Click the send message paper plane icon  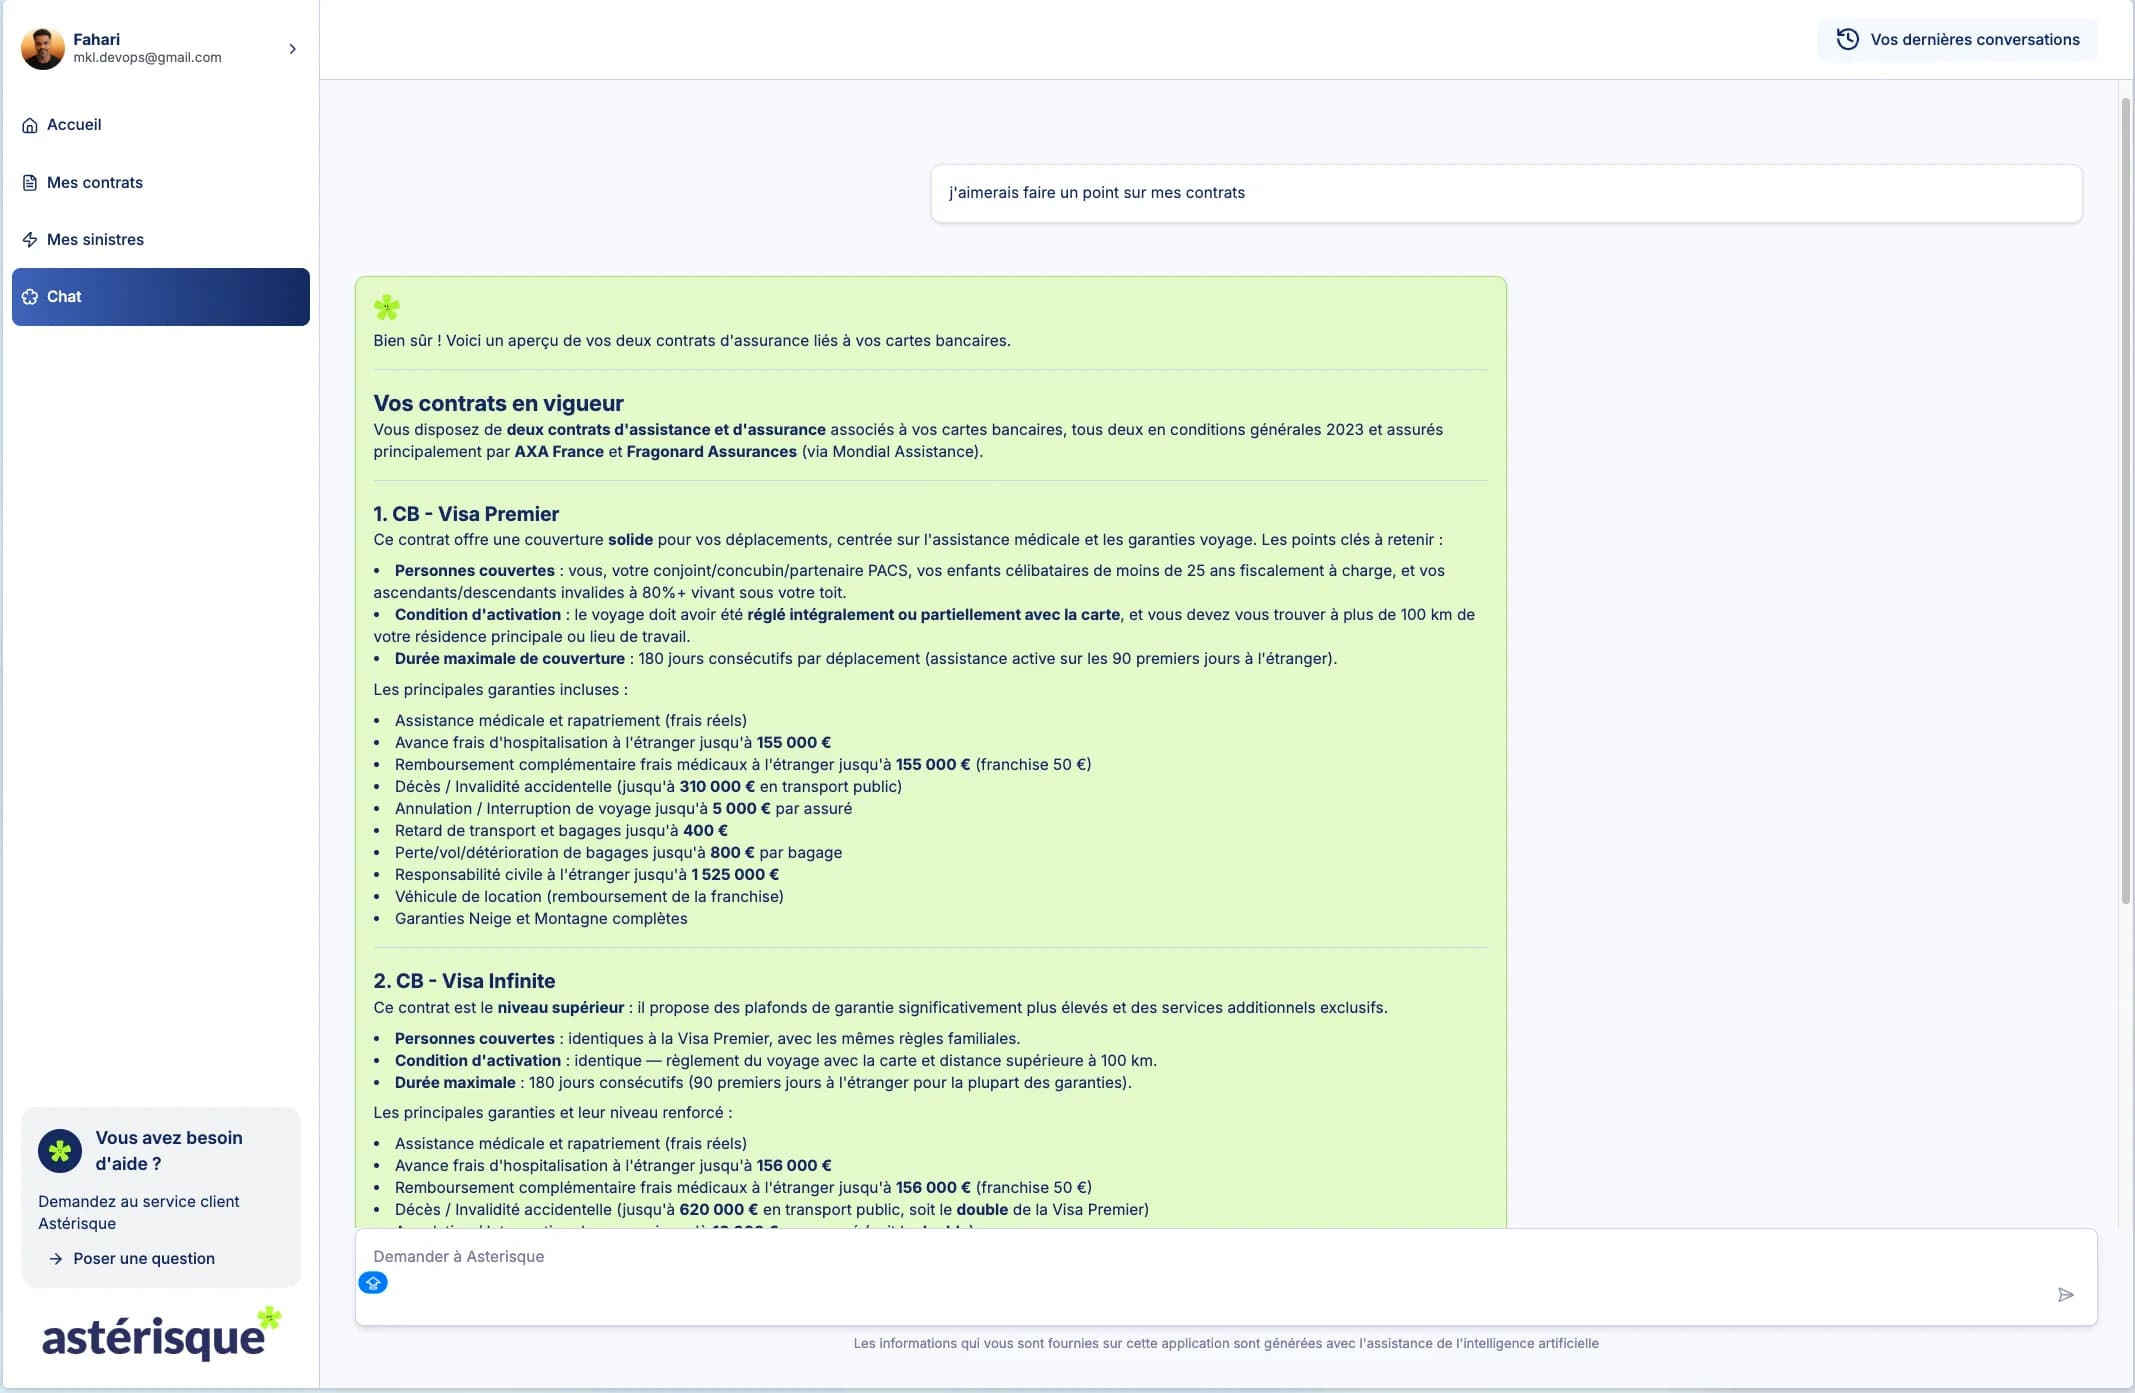pos(2065,1295)
